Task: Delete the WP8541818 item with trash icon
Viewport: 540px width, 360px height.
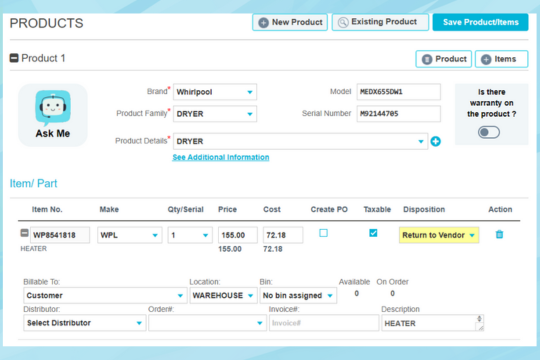Action: 499,235
